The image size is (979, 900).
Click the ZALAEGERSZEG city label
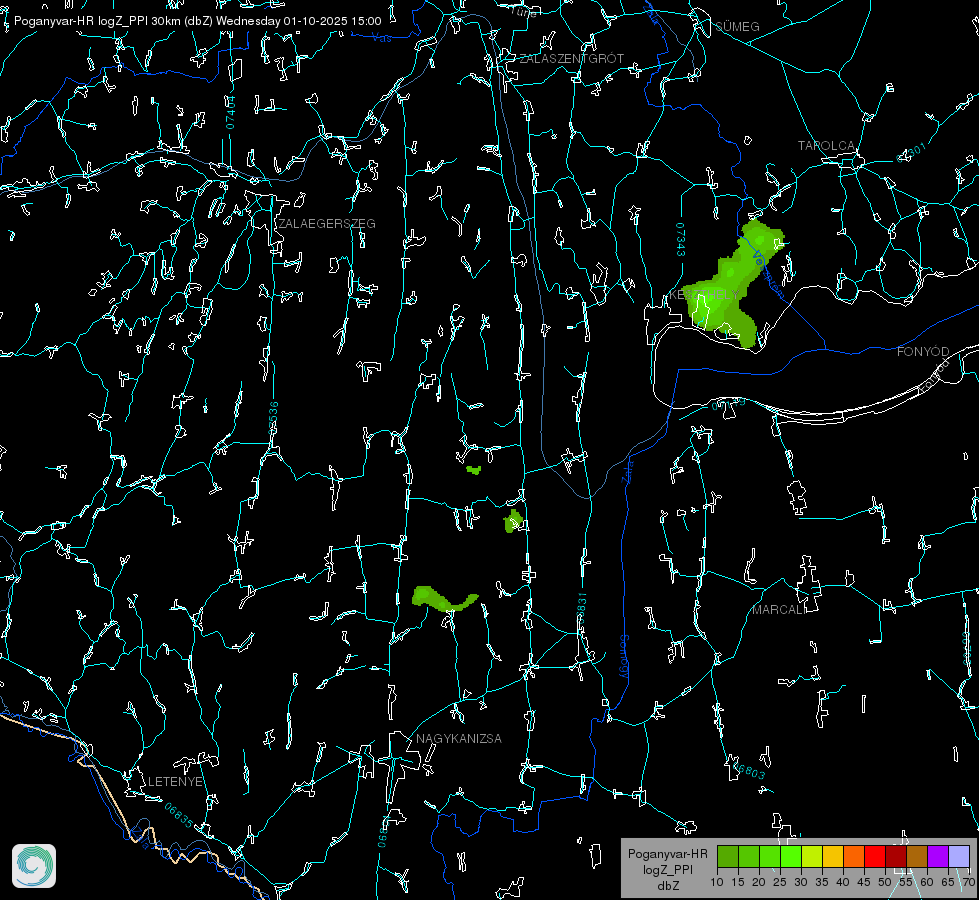pyautogui.click(x=327, y=224)
